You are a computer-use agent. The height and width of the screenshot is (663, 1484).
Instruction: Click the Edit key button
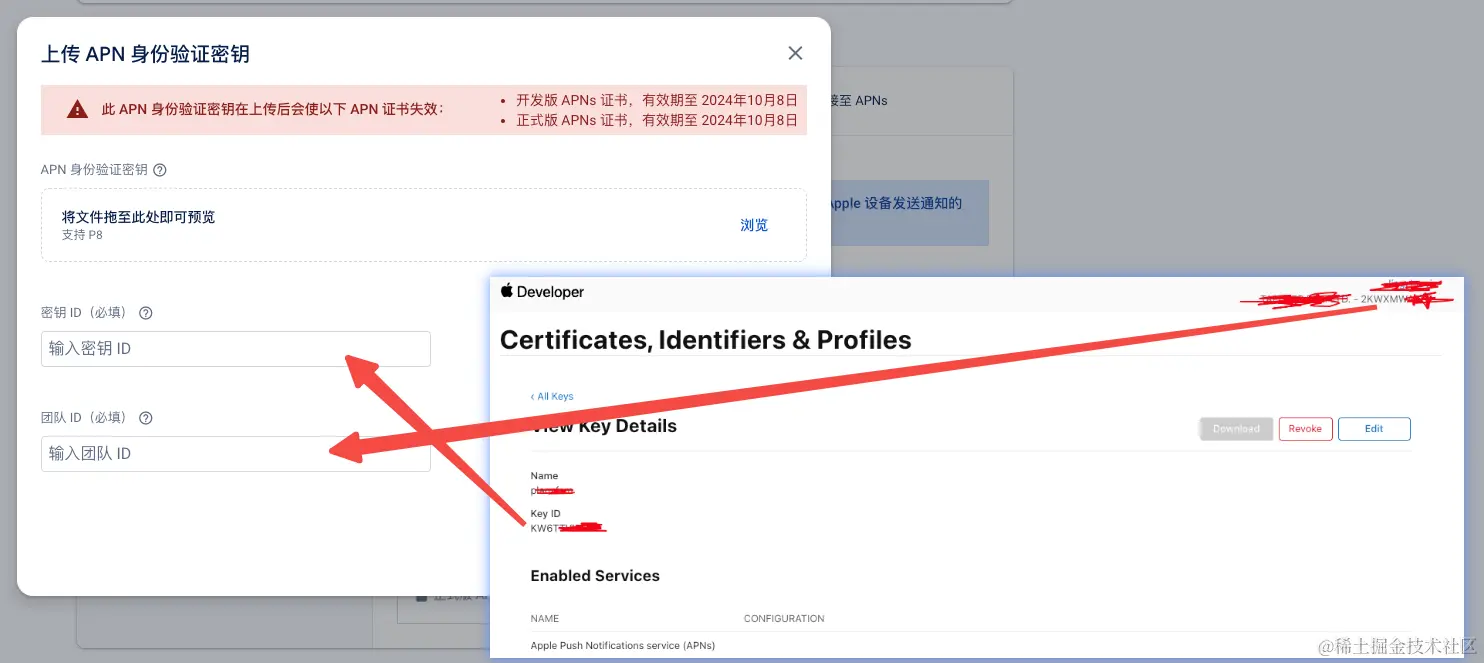pos(1374,429)
